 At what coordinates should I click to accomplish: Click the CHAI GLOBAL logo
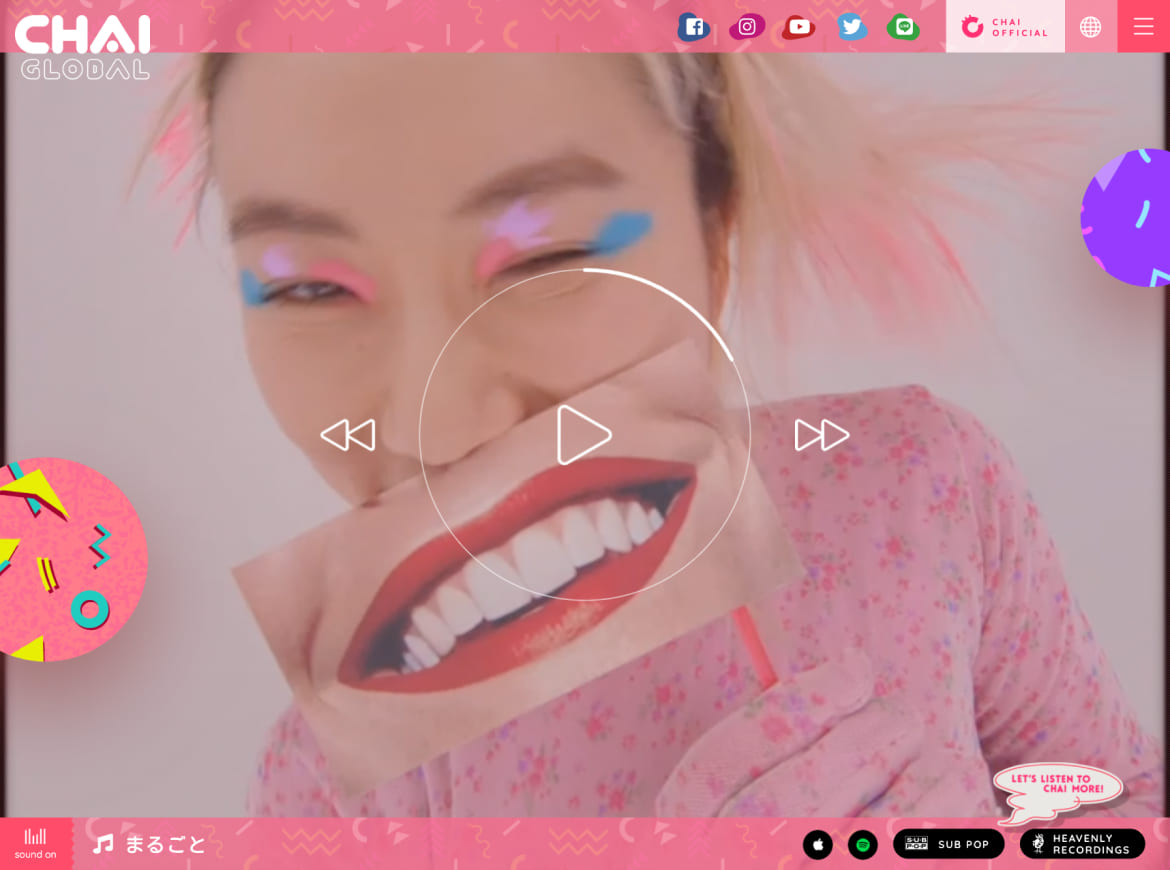[x=83, y=46]
